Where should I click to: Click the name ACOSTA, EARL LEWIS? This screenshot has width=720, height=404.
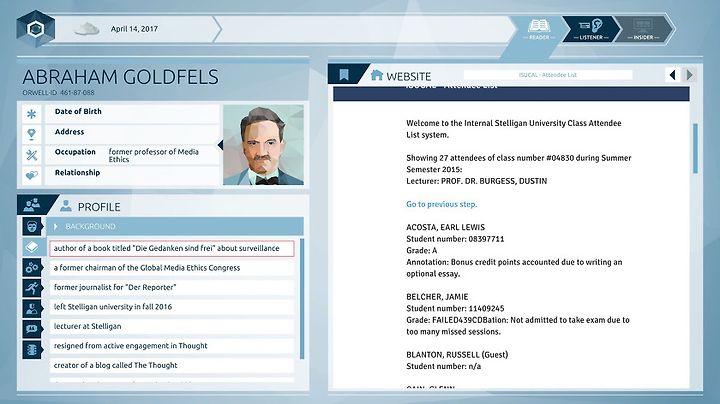445,227
